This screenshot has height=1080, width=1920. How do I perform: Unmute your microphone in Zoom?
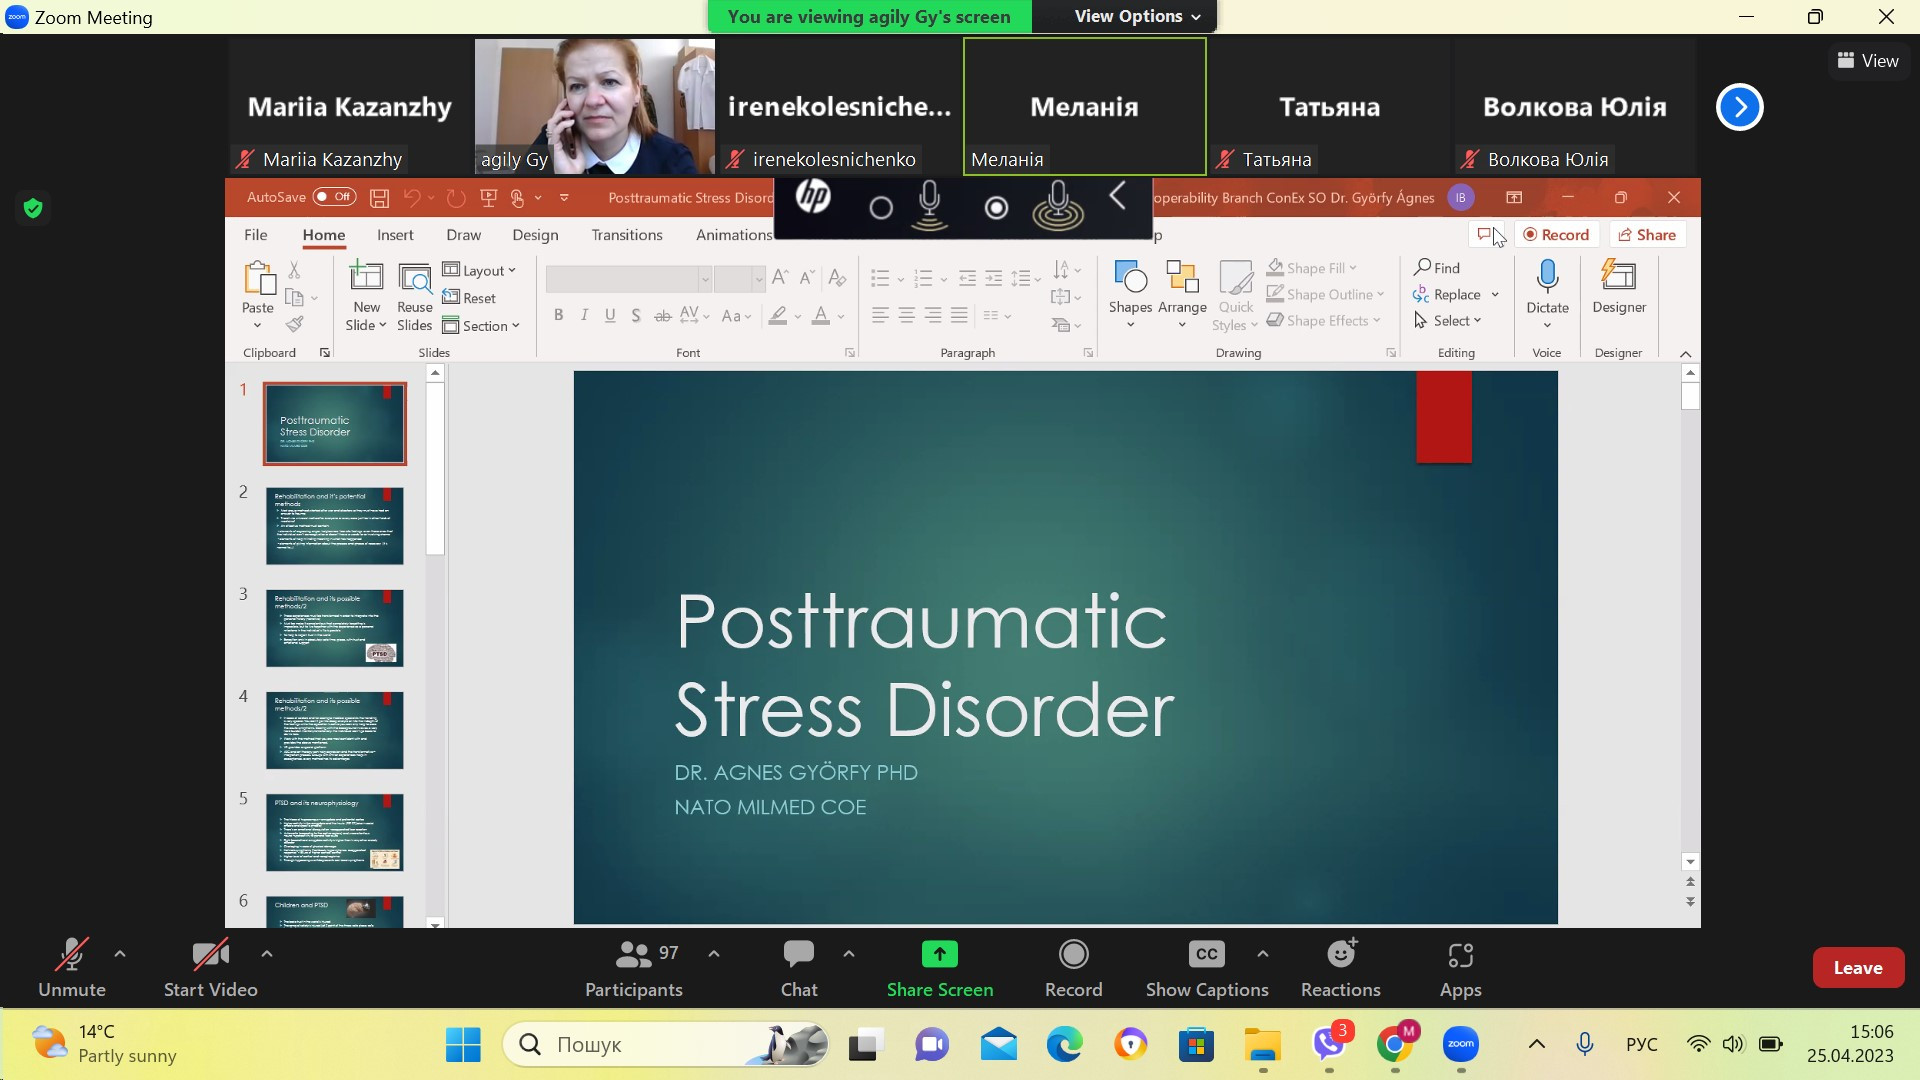[x=72, y=955]
